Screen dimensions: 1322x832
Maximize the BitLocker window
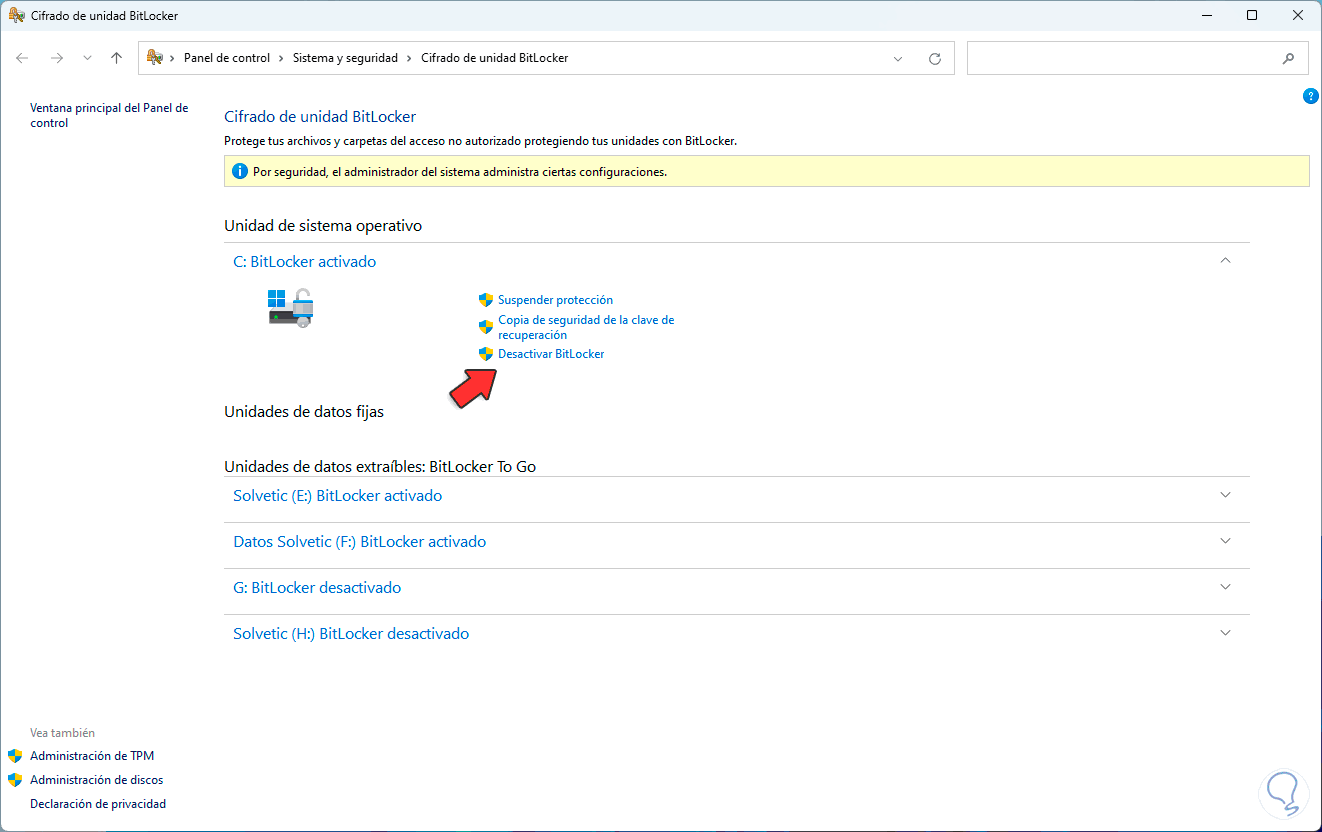coord(1252,16)
